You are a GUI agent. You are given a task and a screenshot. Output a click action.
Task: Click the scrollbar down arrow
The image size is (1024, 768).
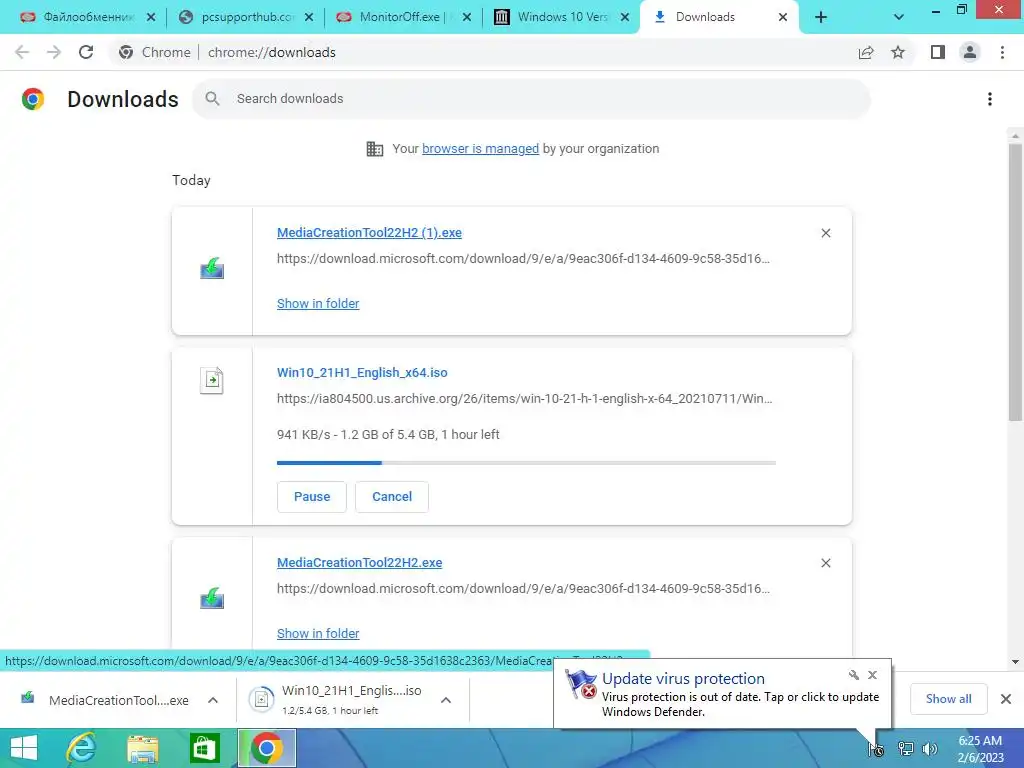(x=1015, y=662)
